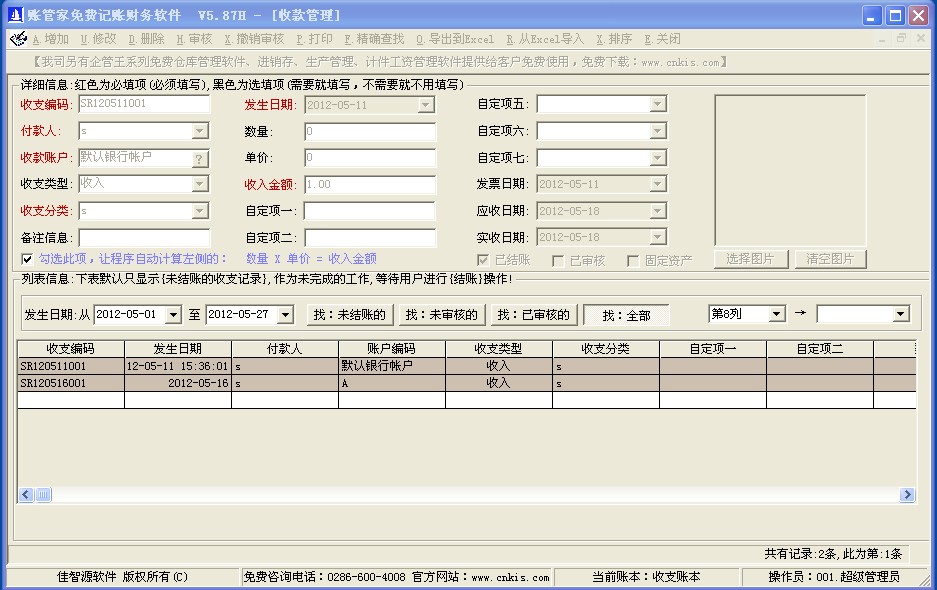Viewport: 937px width, 590px height.
Task: Open the 导出到Excel menu item
Action: (x=454, y=39)
